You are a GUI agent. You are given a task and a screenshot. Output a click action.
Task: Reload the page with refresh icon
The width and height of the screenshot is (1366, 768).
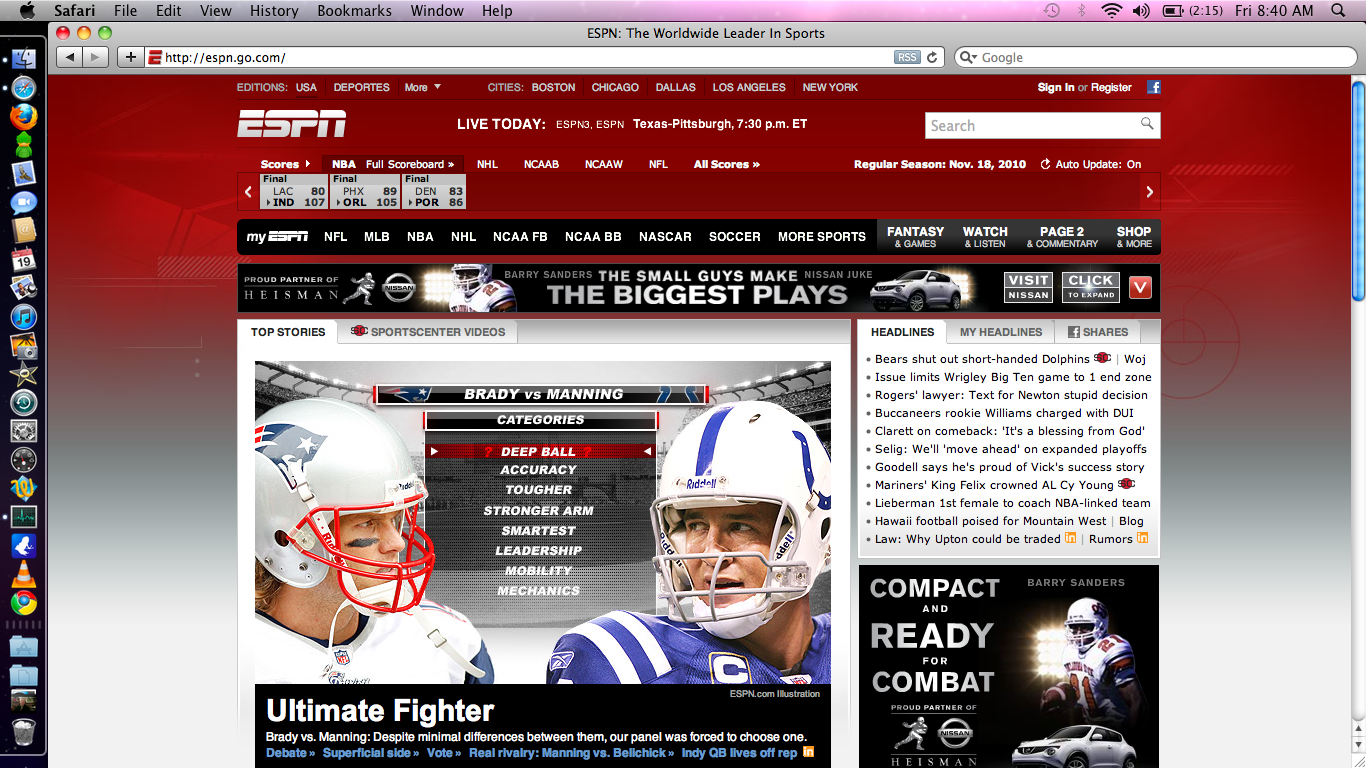(932, 58)
